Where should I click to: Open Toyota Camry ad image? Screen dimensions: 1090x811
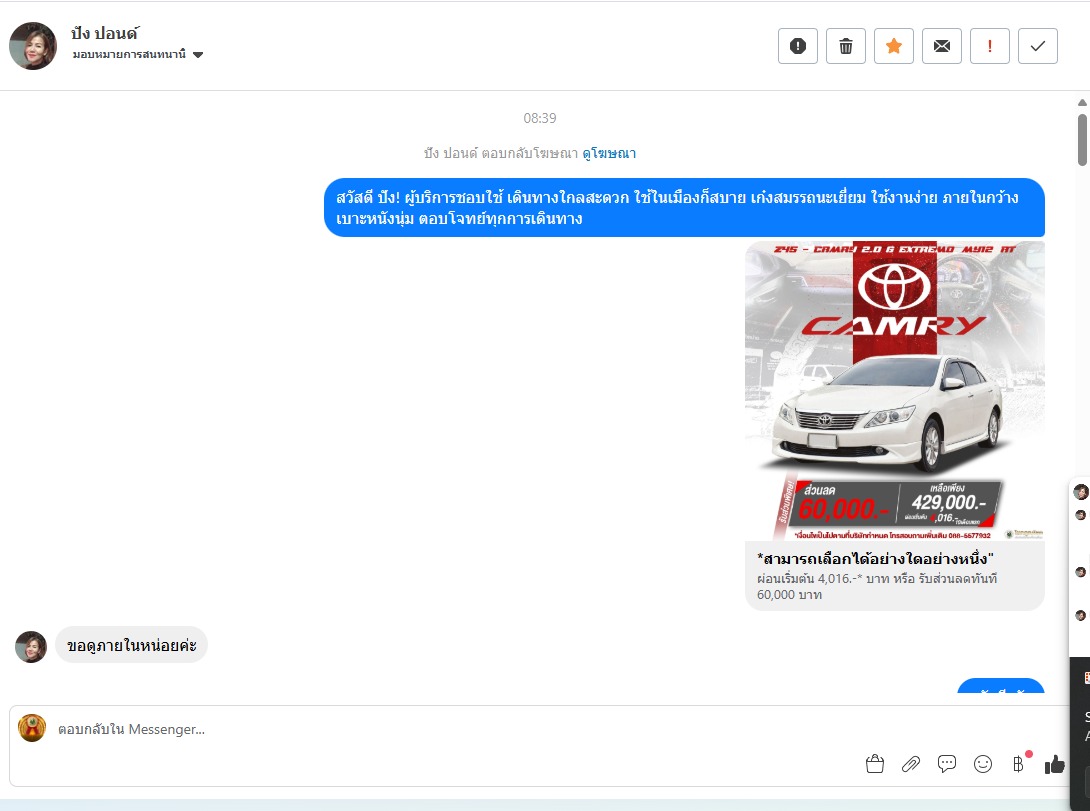(x=895, y=391)
